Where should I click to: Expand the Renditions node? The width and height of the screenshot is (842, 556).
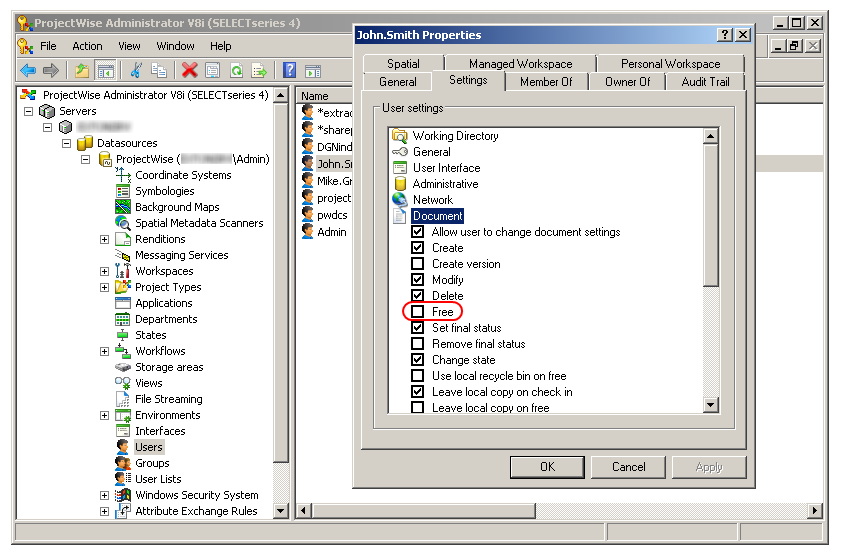click(x=105, y=240)
